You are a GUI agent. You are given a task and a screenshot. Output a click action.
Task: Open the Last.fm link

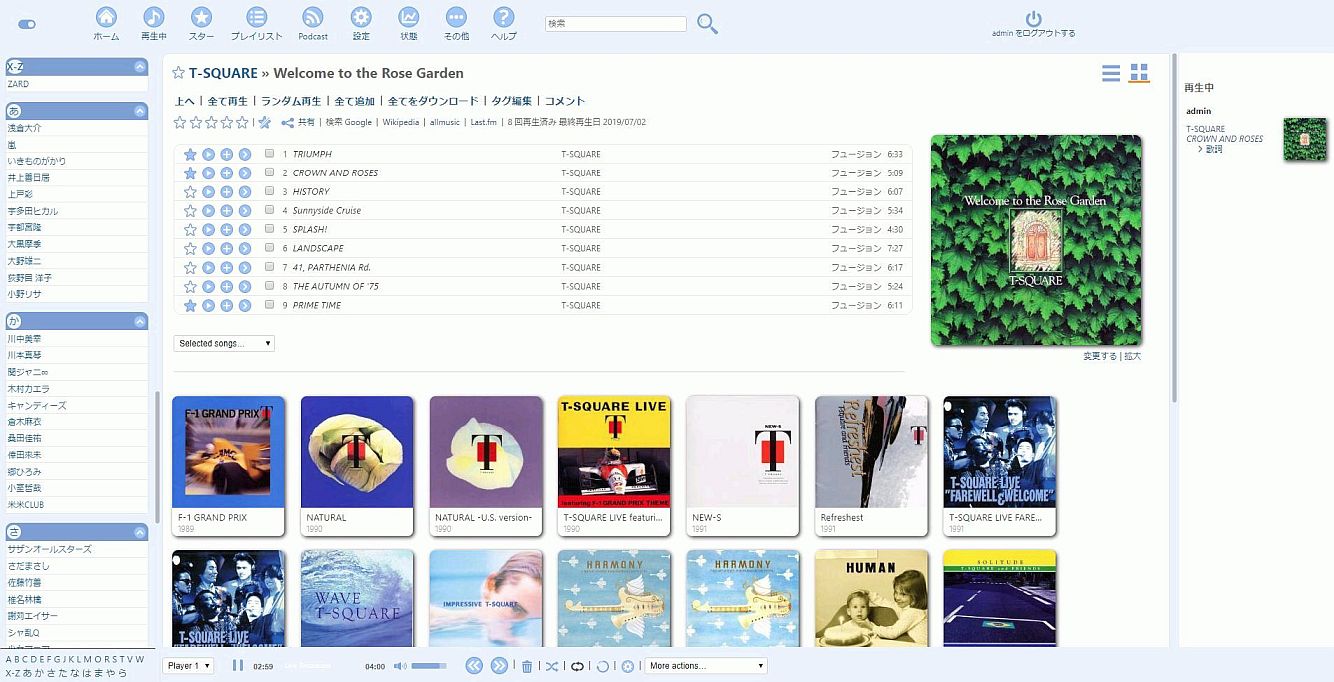coord(484,123)
